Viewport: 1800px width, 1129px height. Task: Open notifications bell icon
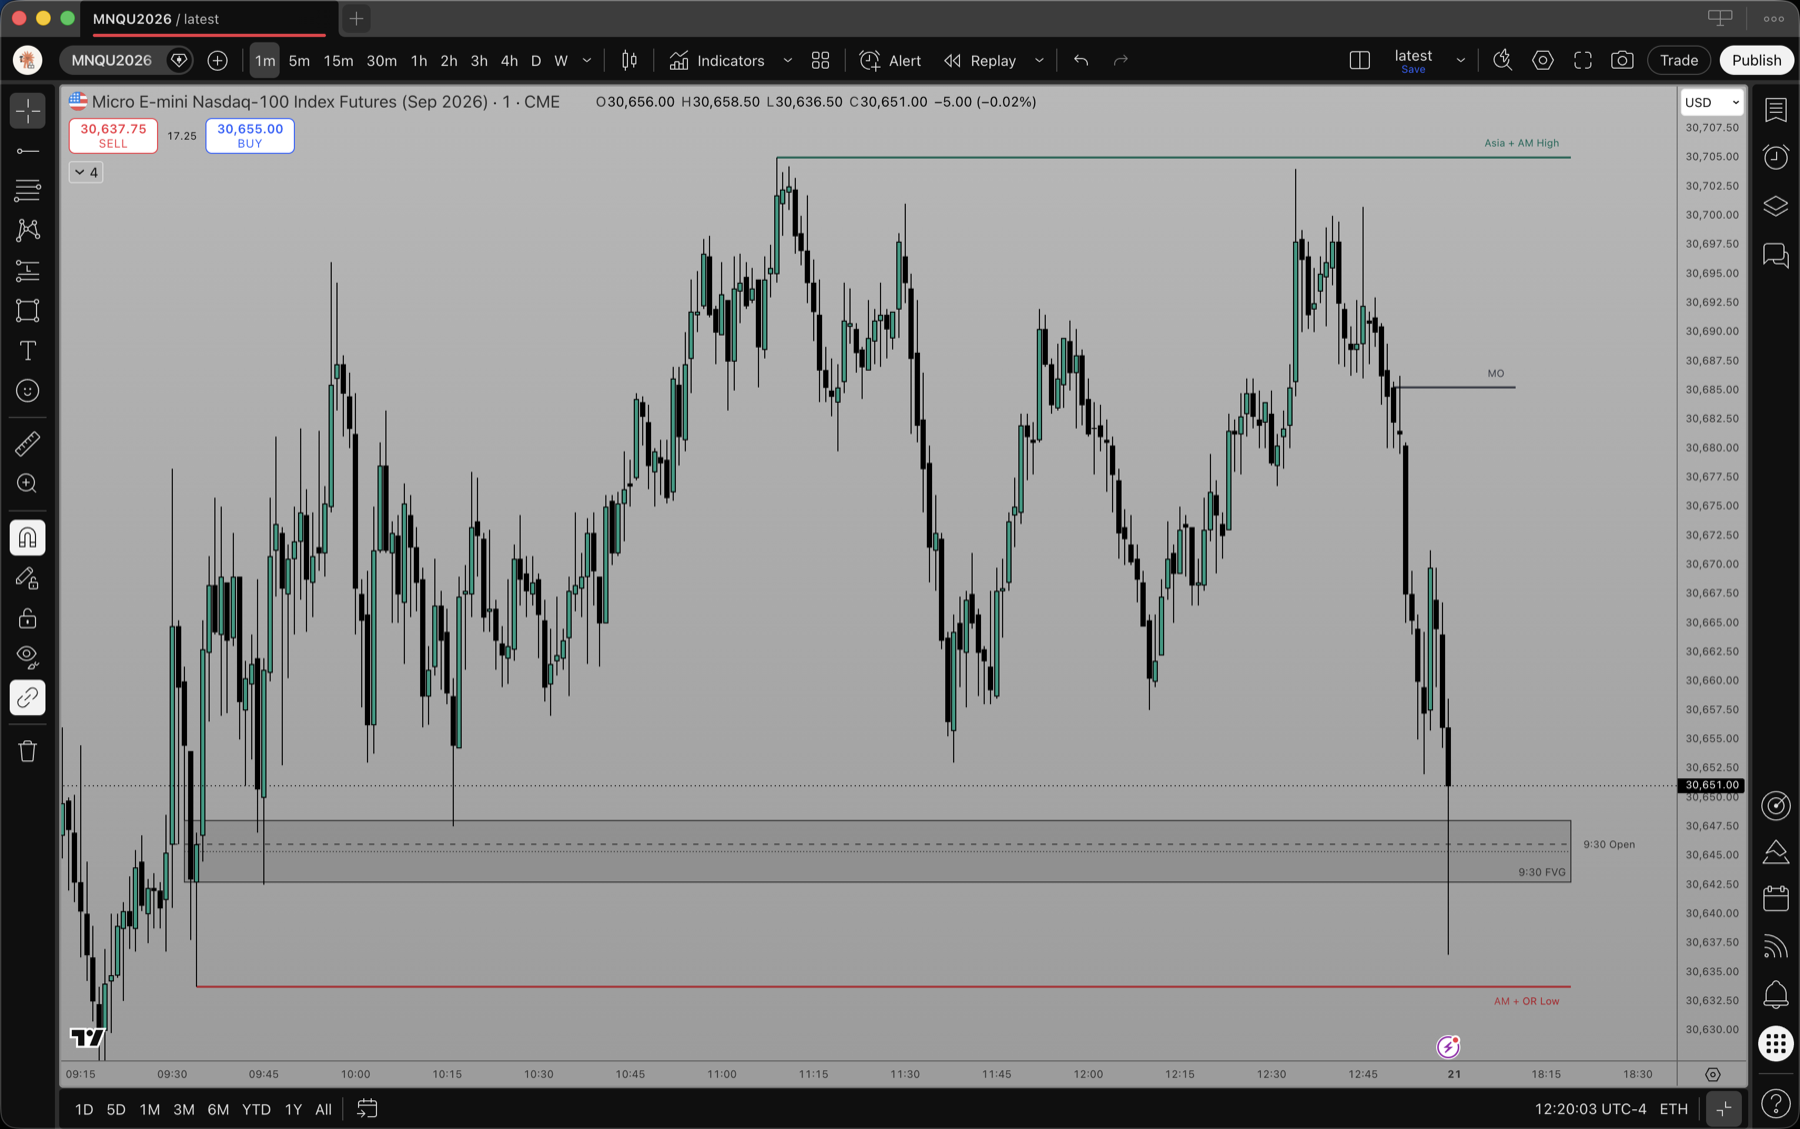(1776, 994)
